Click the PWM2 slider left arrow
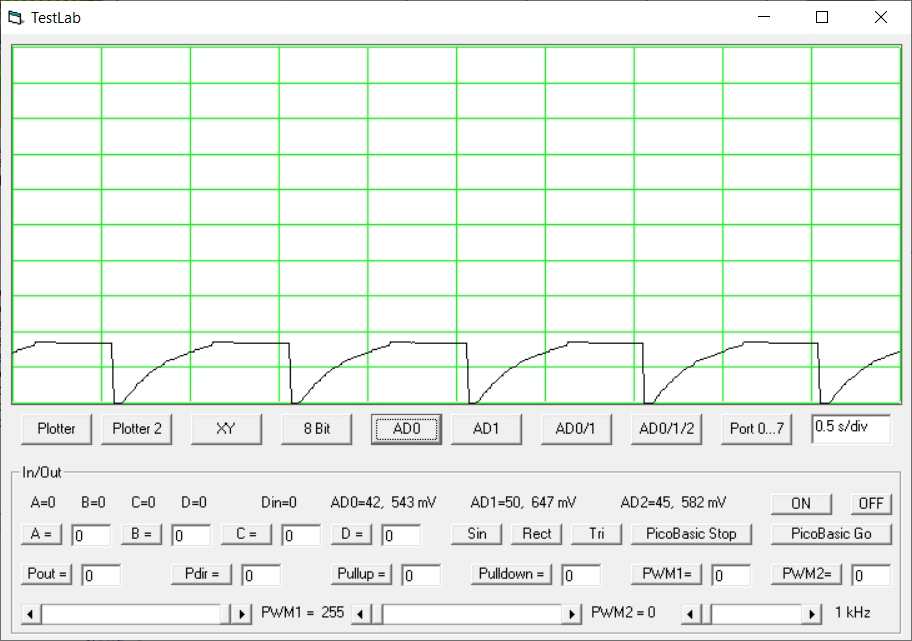Image resolution: width=912 pixels, height=641 pixels. click(x=362, y=613)
